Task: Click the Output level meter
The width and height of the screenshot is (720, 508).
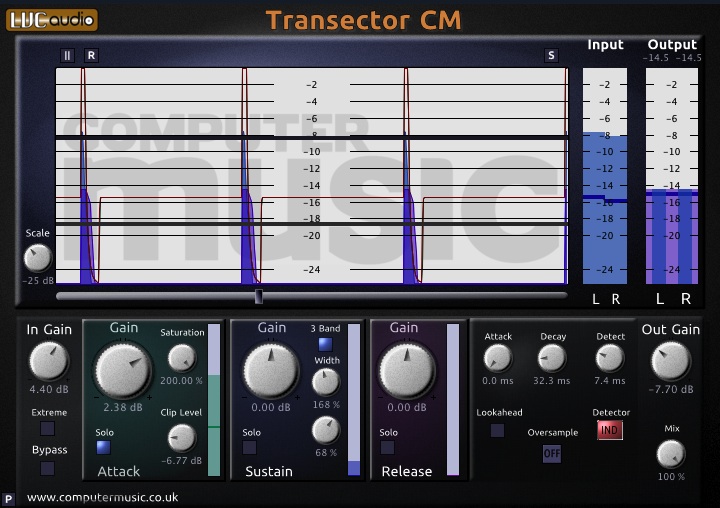Action: click(x=672, y=176)
